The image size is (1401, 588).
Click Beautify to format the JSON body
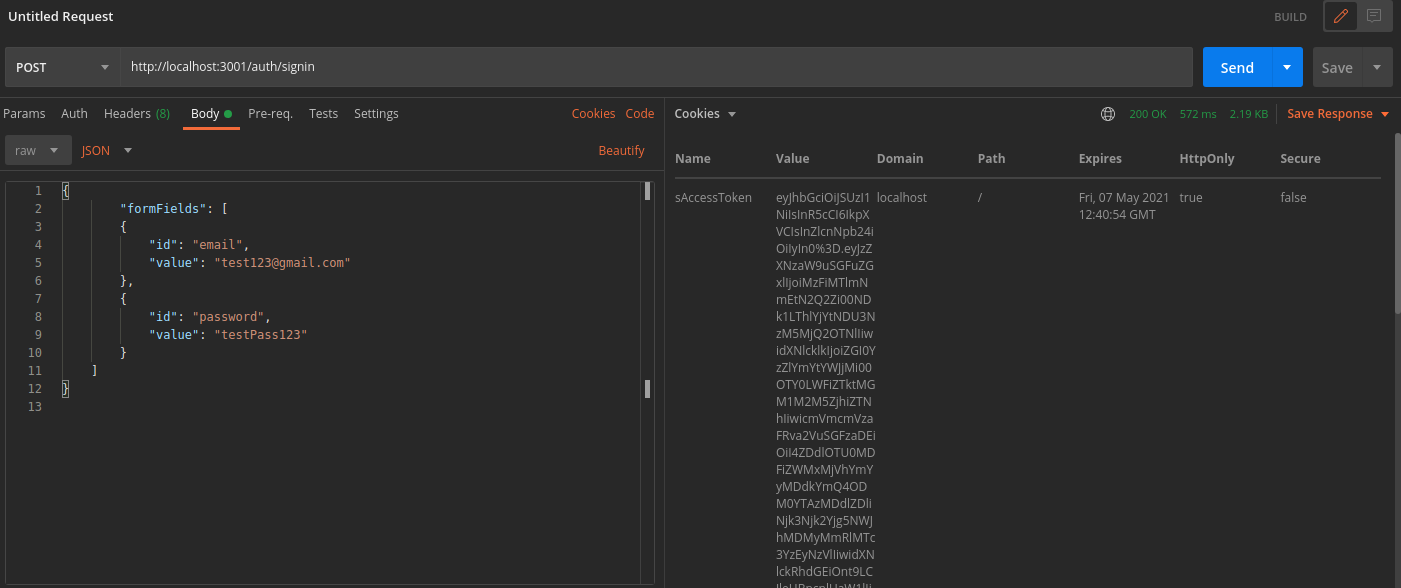pos(621,149)
